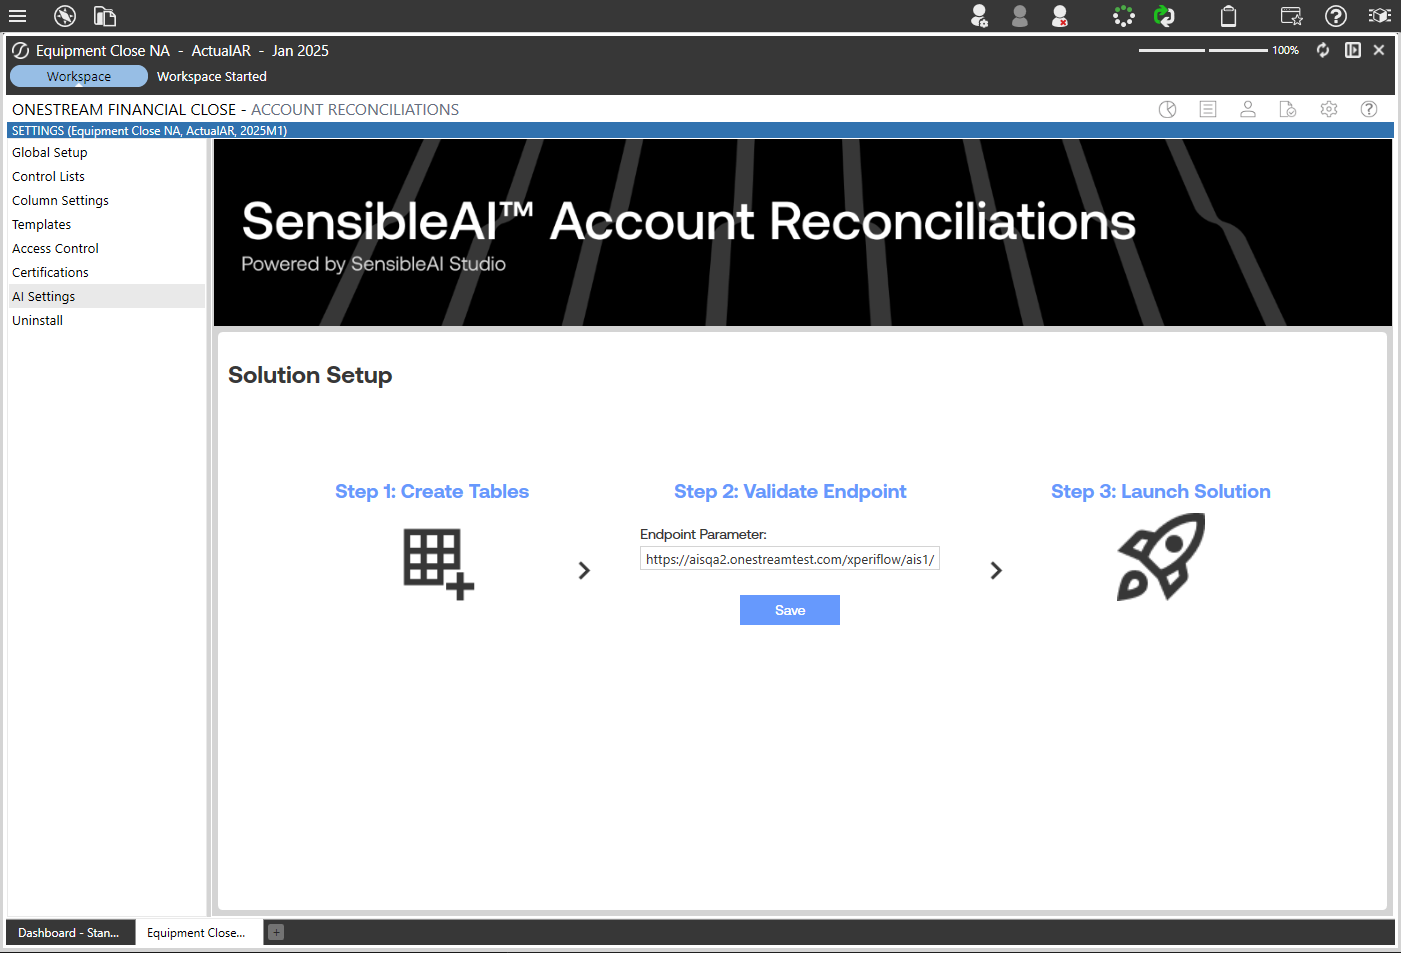Click the person outline icon in header
The width and height of the screenshot is (1401, 953).
coord(1248,109)
